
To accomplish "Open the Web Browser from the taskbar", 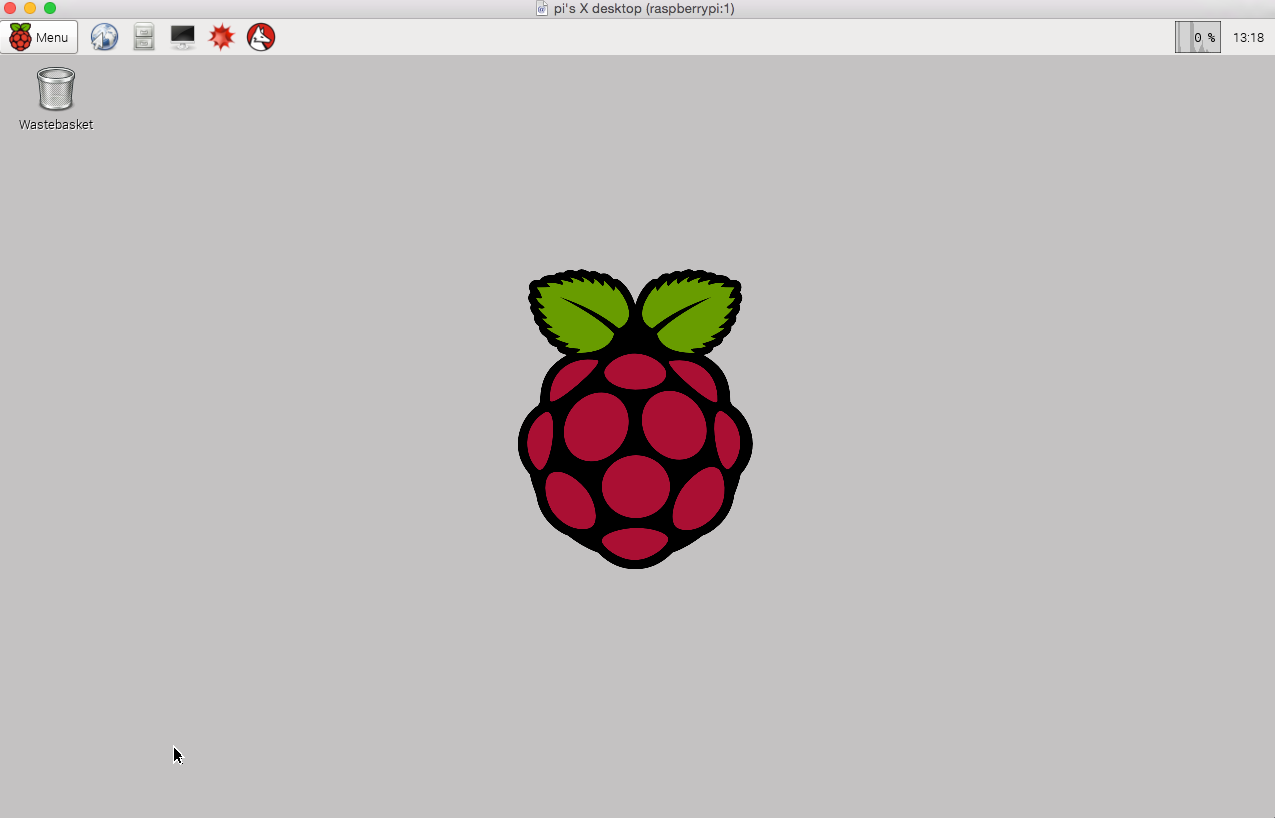I will [104, 37].
